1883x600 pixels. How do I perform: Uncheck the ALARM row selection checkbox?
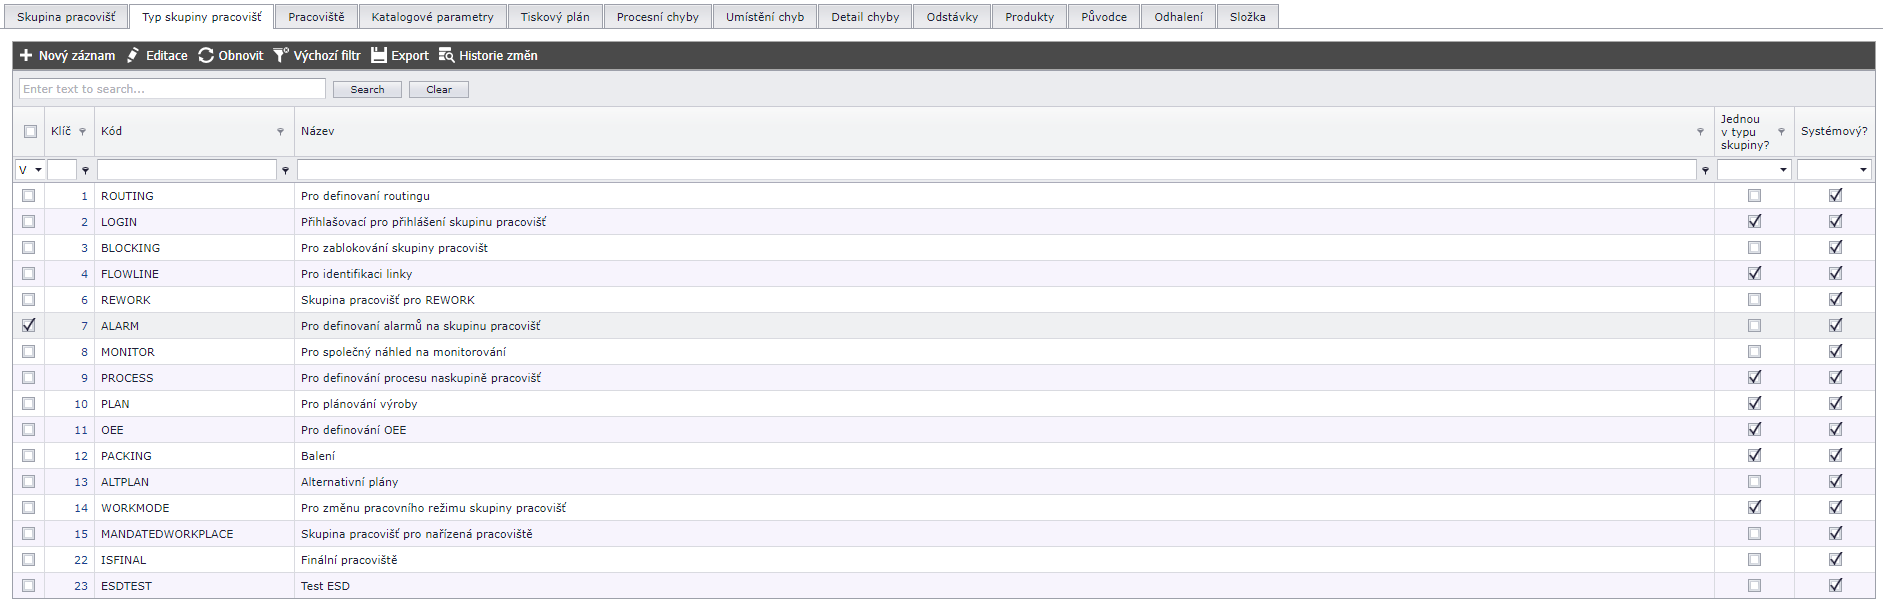(29, 325)
